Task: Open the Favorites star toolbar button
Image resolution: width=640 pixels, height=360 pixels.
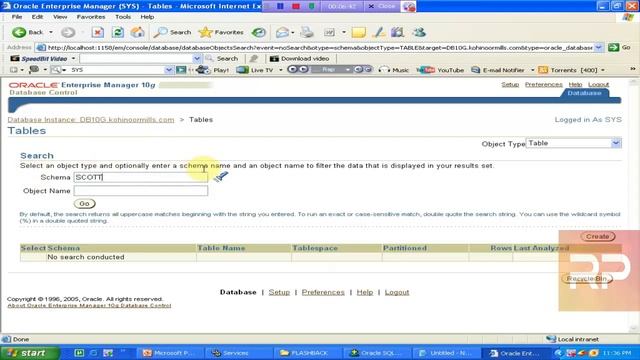Action: click(x=221, y=32)
